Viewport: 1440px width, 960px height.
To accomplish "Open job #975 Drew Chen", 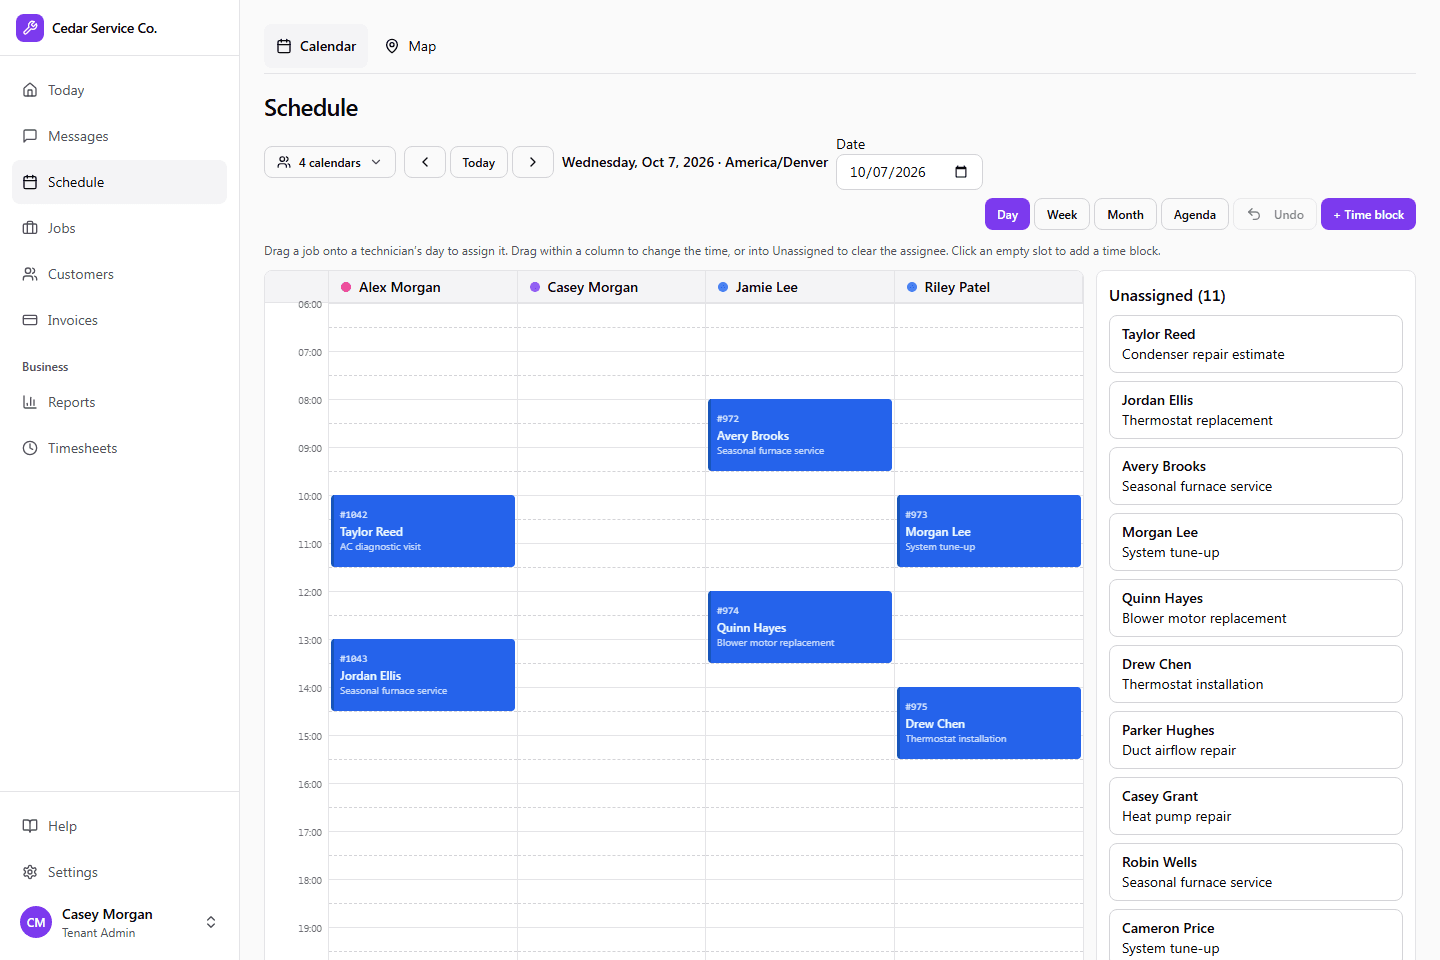I will [989, 723].
